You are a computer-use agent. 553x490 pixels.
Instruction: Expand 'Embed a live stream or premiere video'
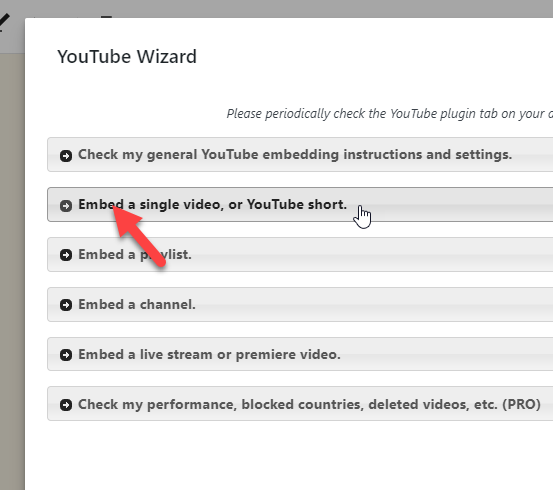(300, 354)
